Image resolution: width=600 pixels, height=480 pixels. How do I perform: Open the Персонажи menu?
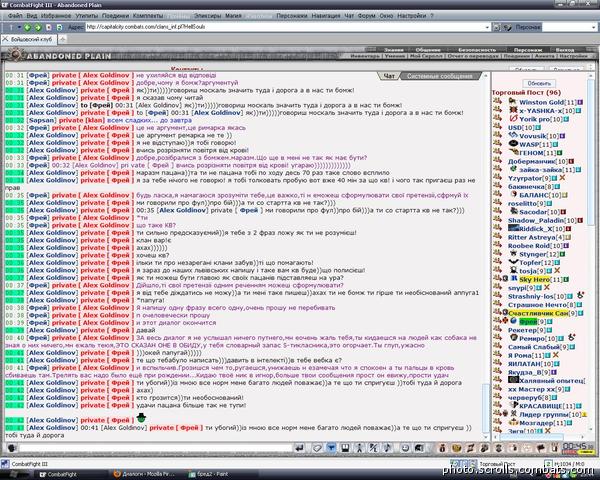tap(292, 16)
